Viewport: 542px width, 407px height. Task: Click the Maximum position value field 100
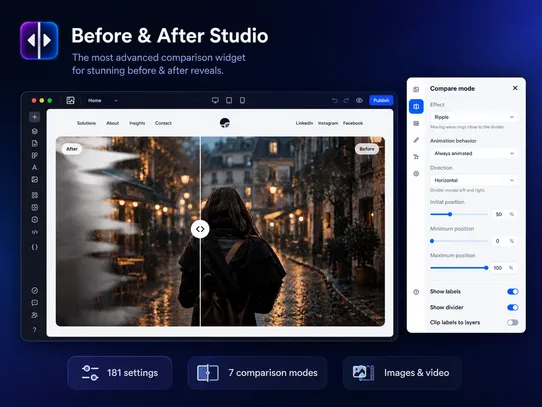click(504, 268)
